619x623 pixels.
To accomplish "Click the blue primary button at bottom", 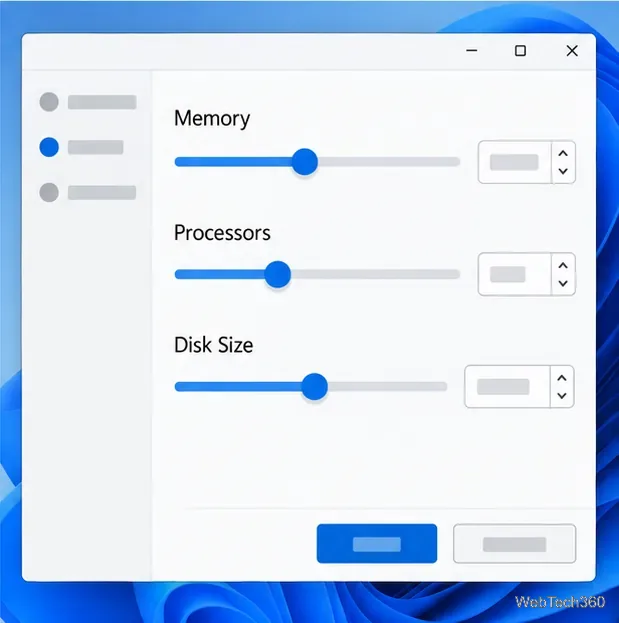I will pyautogui.click(x=377, y=544).
